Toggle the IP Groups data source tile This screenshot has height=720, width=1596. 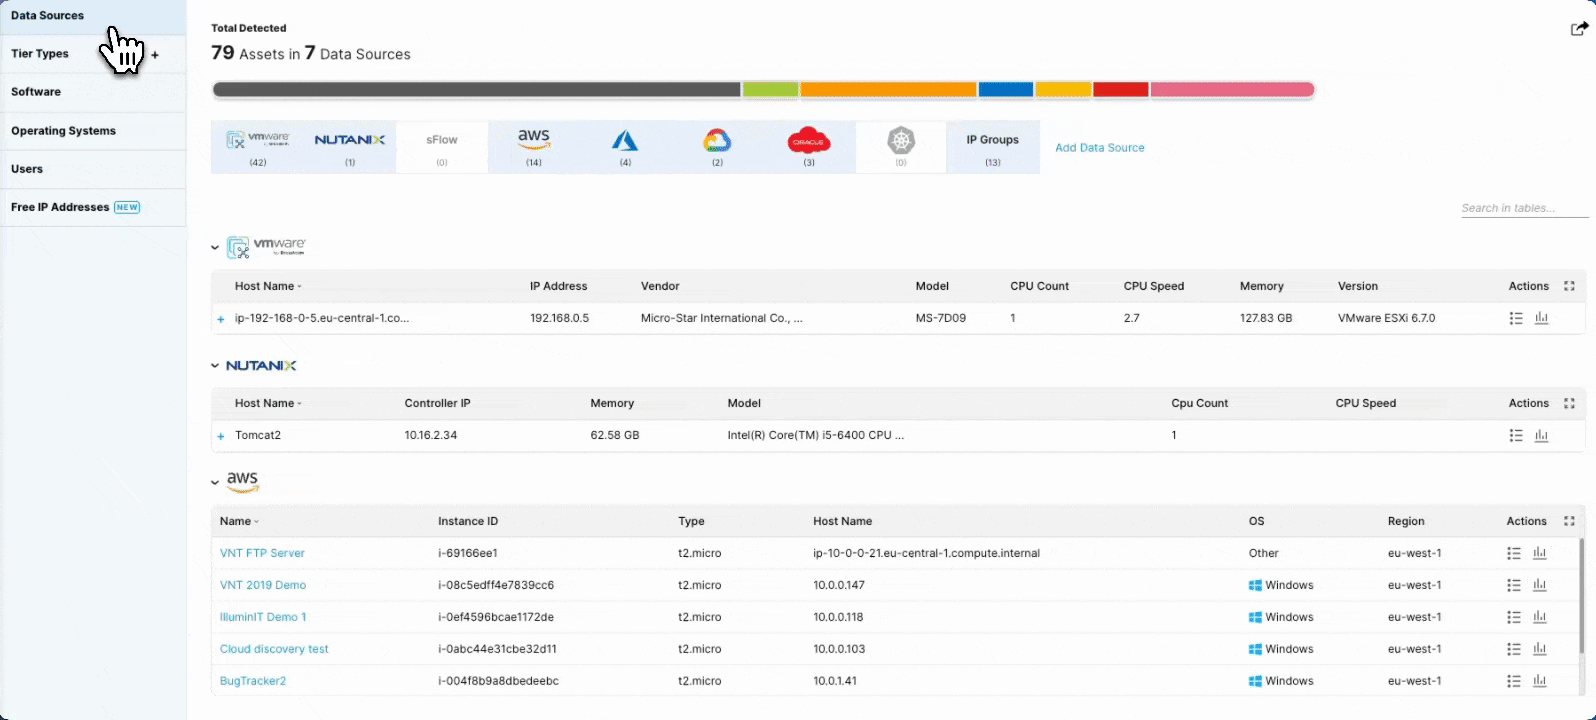point(992,147)
